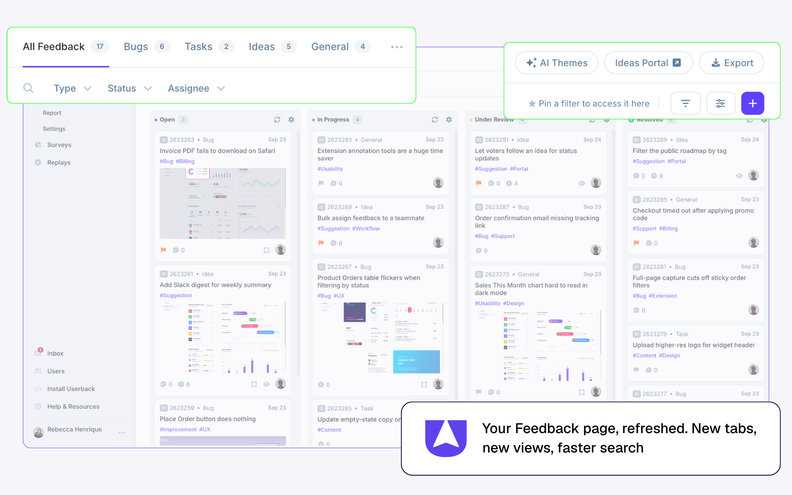The width and height of the screenshot is (792, 495).
Task: Click comment icon on Order confirmation email card
Action: (x=478, y=251)
